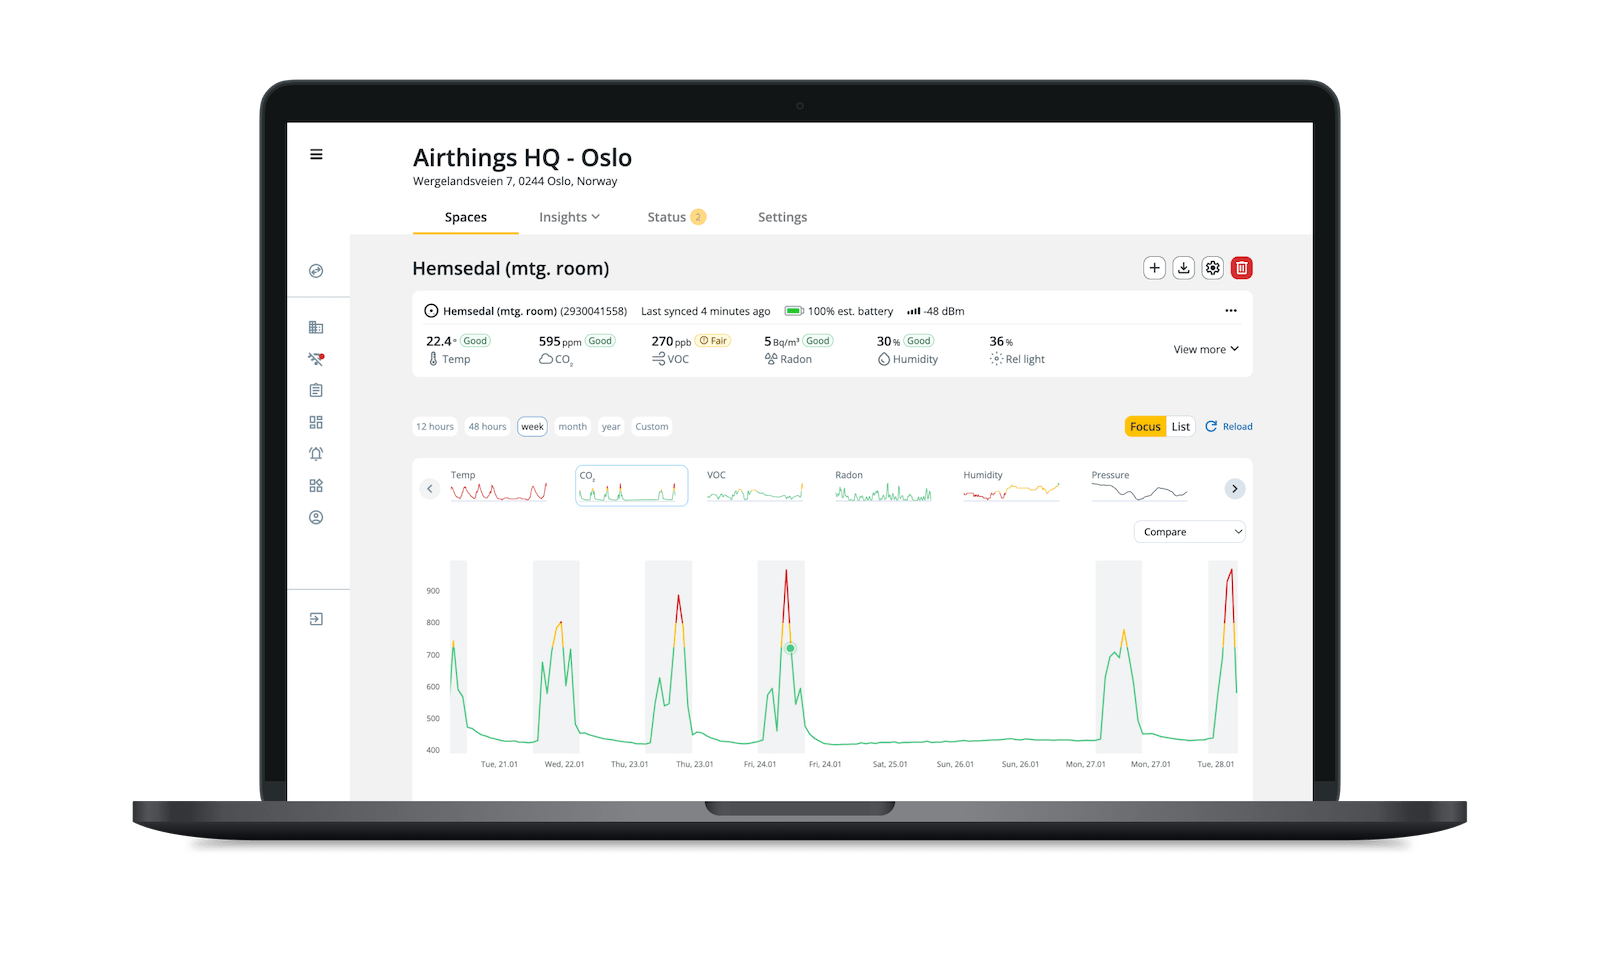Click the Reload link
This screenshot has width=1600, height=967.
coord(1229,427)
